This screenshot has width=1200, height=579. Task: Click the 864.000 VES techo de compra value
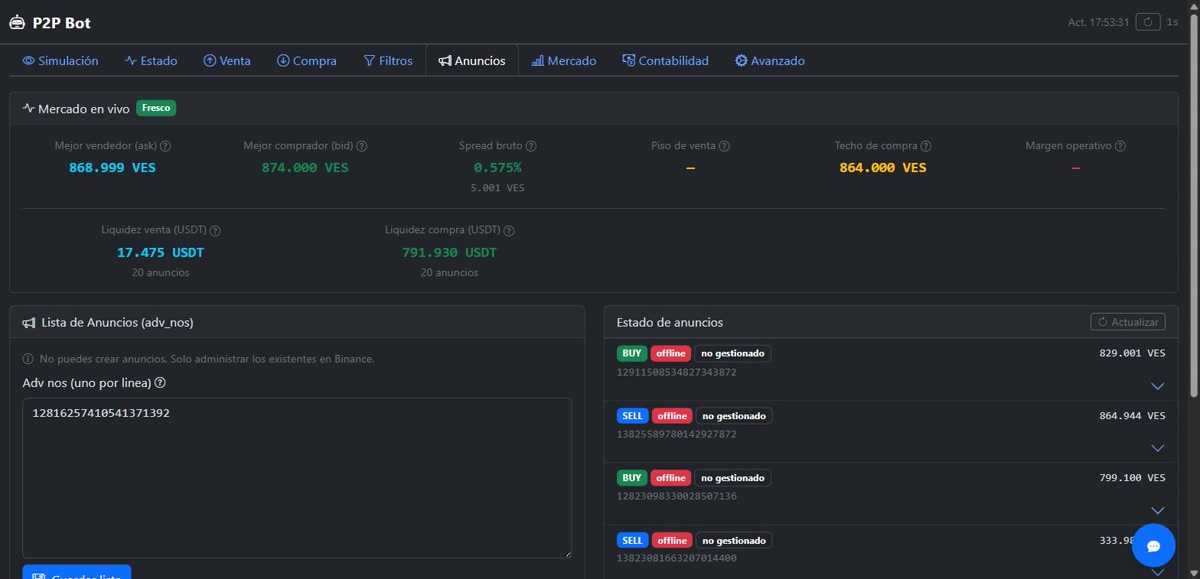(x=883, y=168)
